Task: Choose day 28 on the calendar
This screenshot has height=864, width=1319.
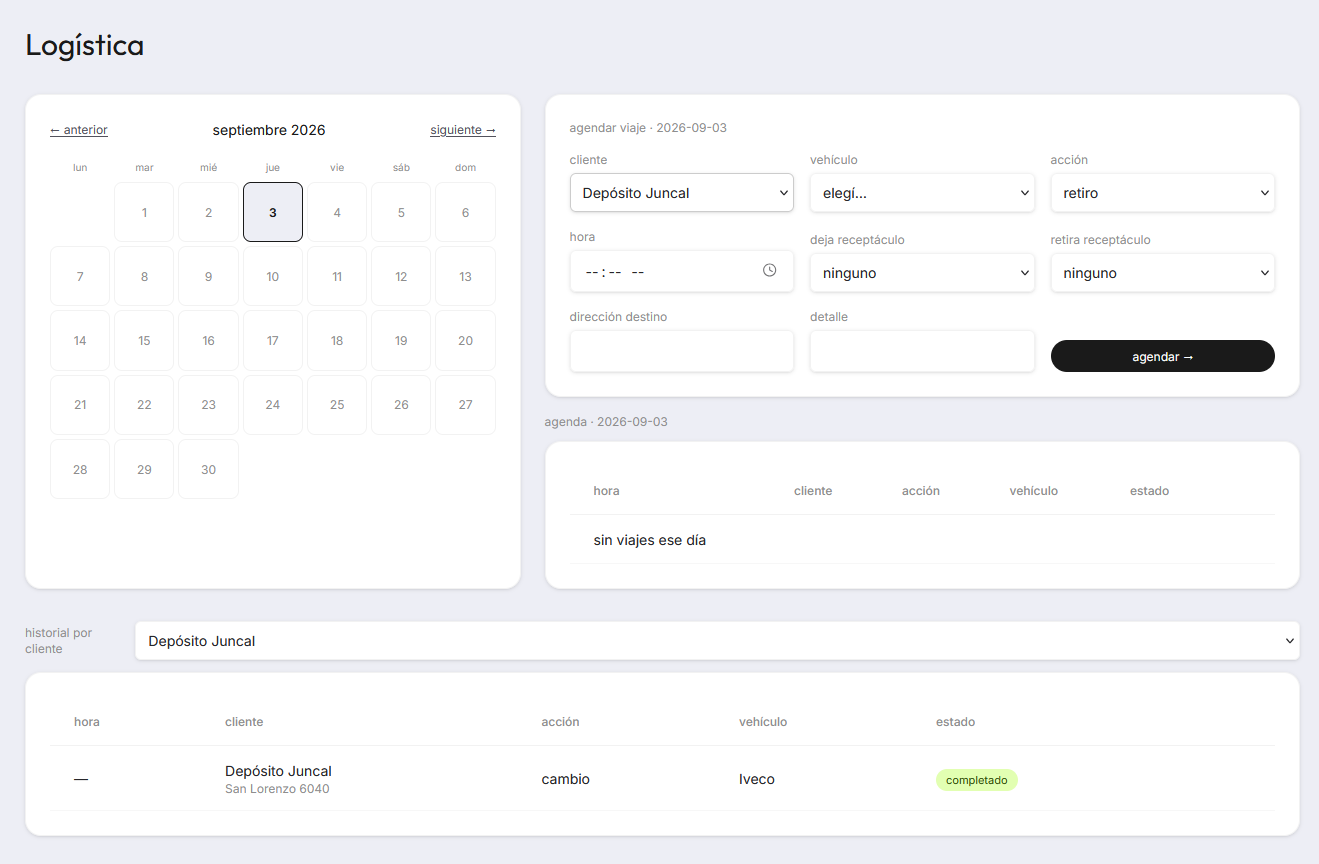Action: pyautogui.click(x=80, y=469)
